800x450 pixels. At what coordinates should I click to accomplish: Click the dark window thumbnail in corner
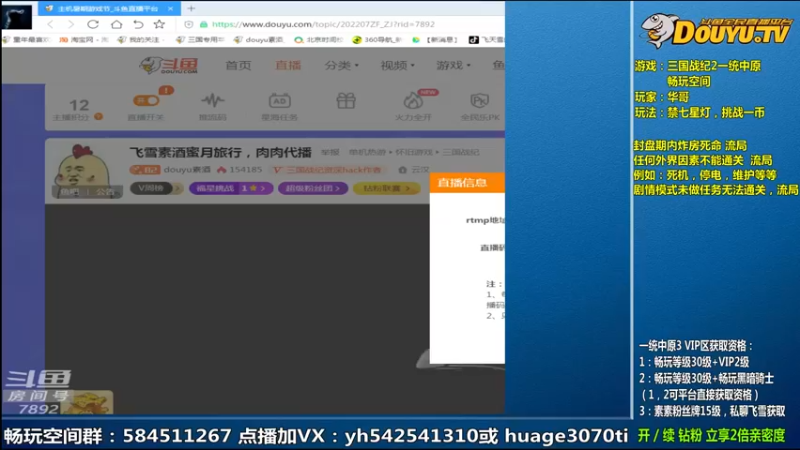tap(16, 17)
